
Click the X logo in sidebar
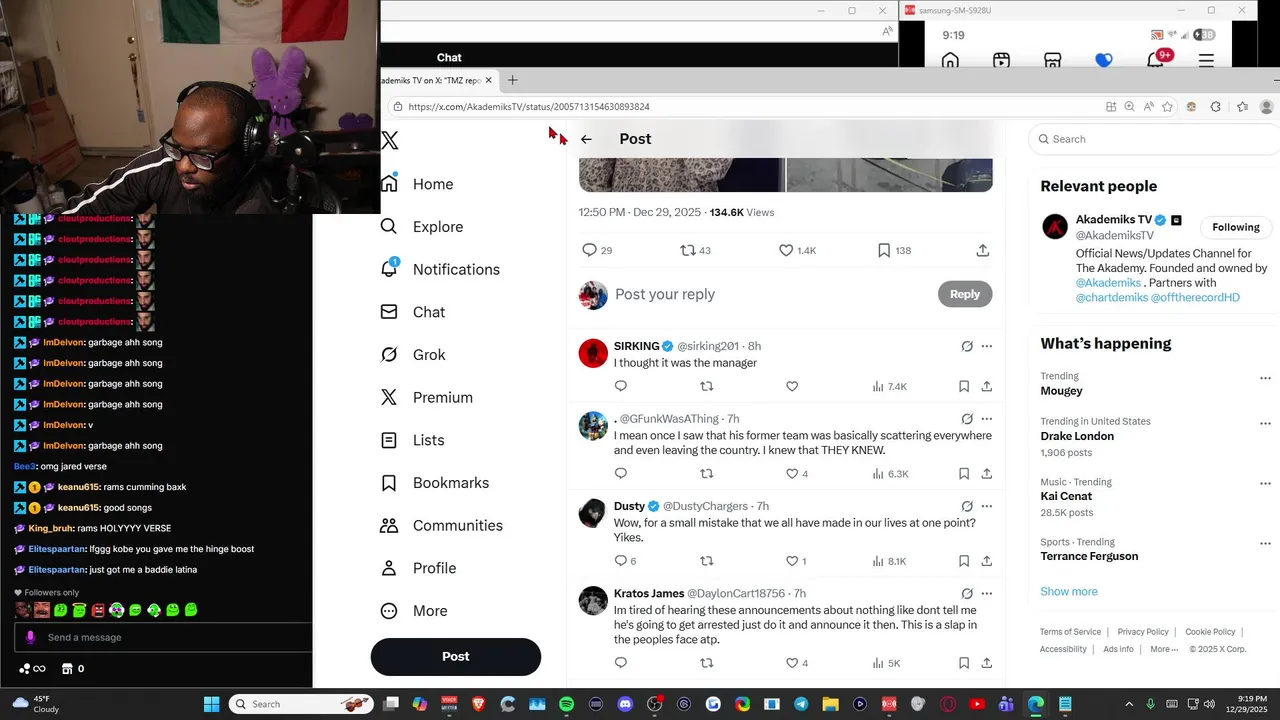tap(390, 141)
